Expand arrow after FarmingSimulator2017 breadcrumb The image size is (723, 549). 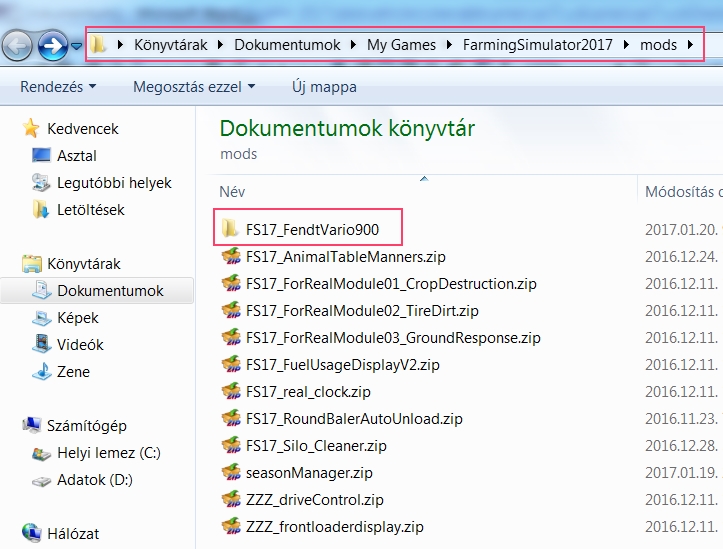(626, 45)
